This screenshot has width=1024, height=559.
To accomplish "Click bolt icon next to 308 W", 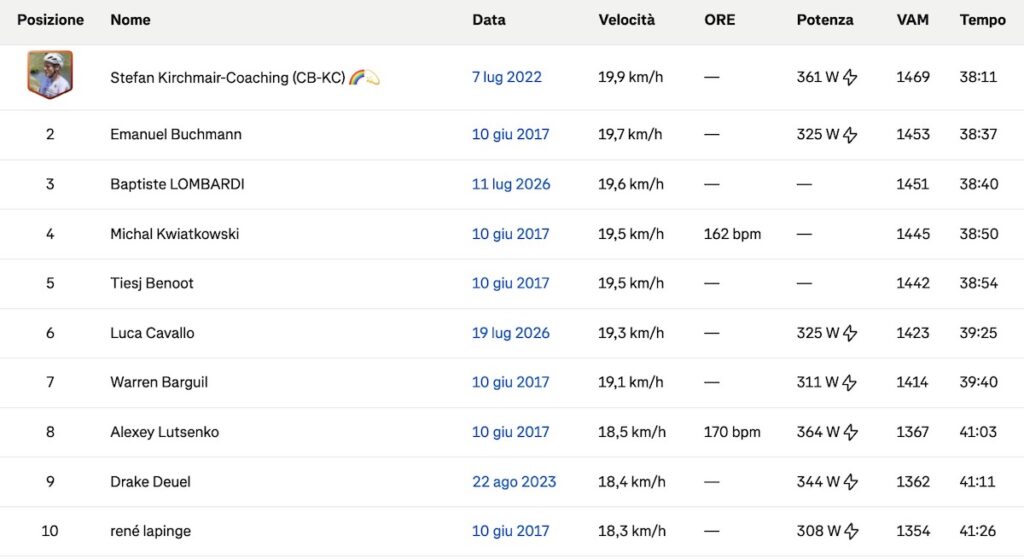I will [851, 532].
